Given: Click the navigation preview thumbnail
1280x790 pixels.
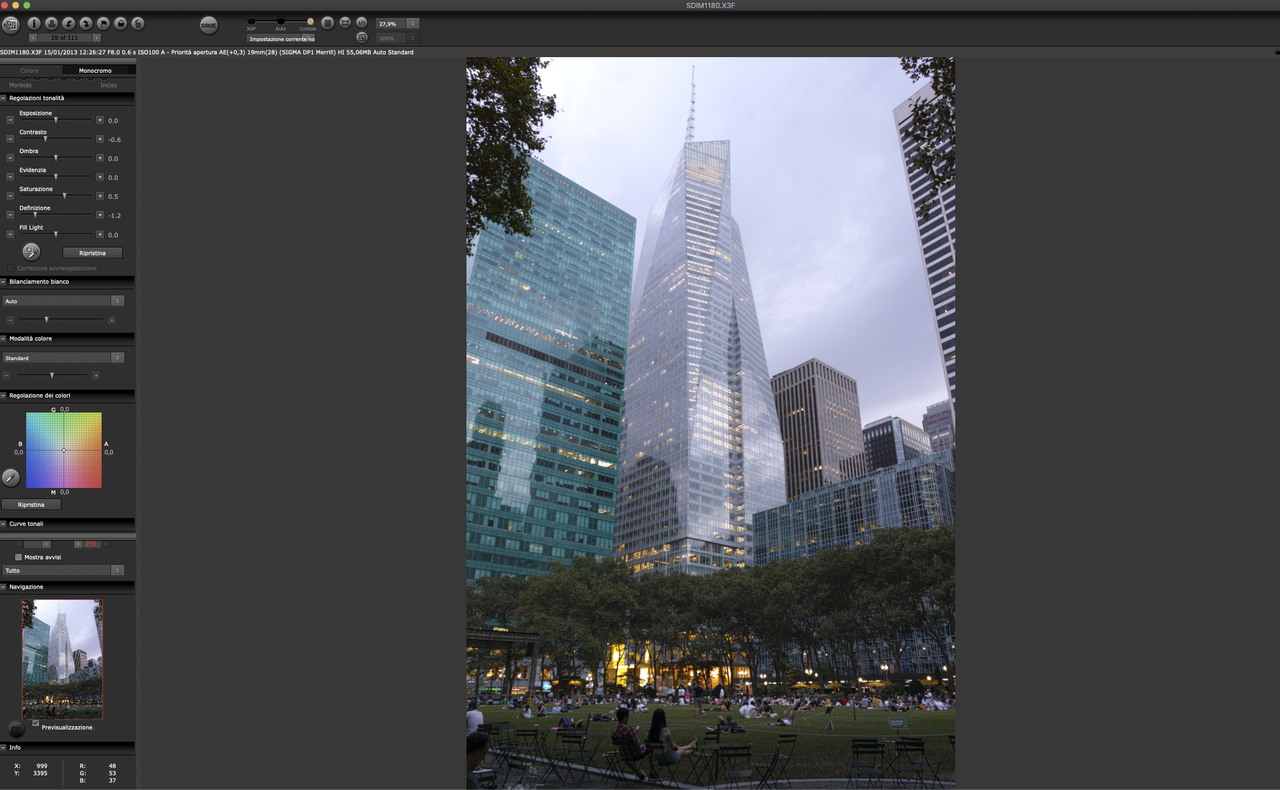Looking at the screenshot, I should click(x=62, y=658).
